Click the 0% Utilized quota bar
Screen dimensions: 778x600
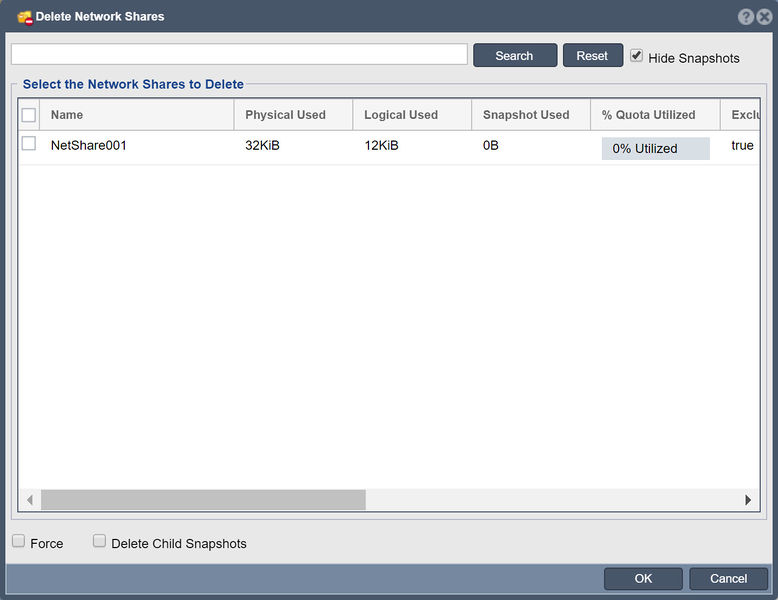click(655, 148)
